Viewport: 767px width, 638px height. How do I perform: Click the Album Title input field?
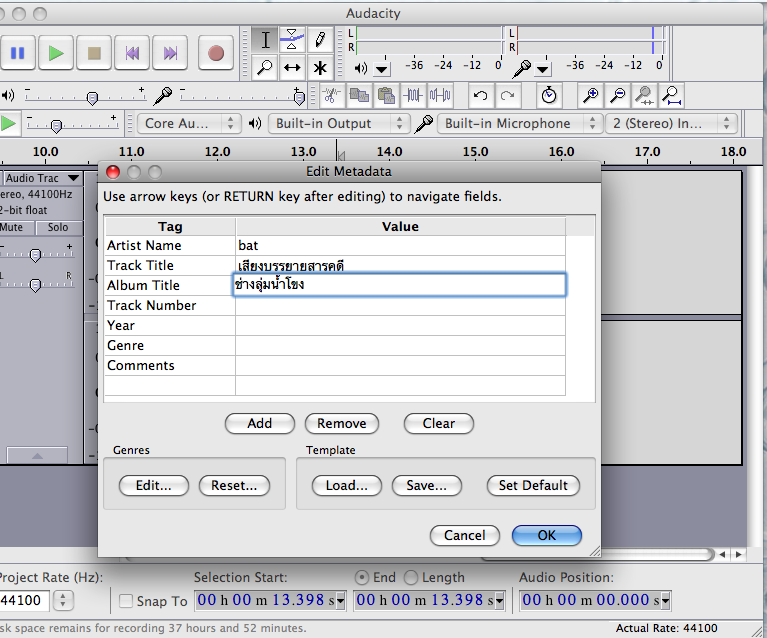399,285
